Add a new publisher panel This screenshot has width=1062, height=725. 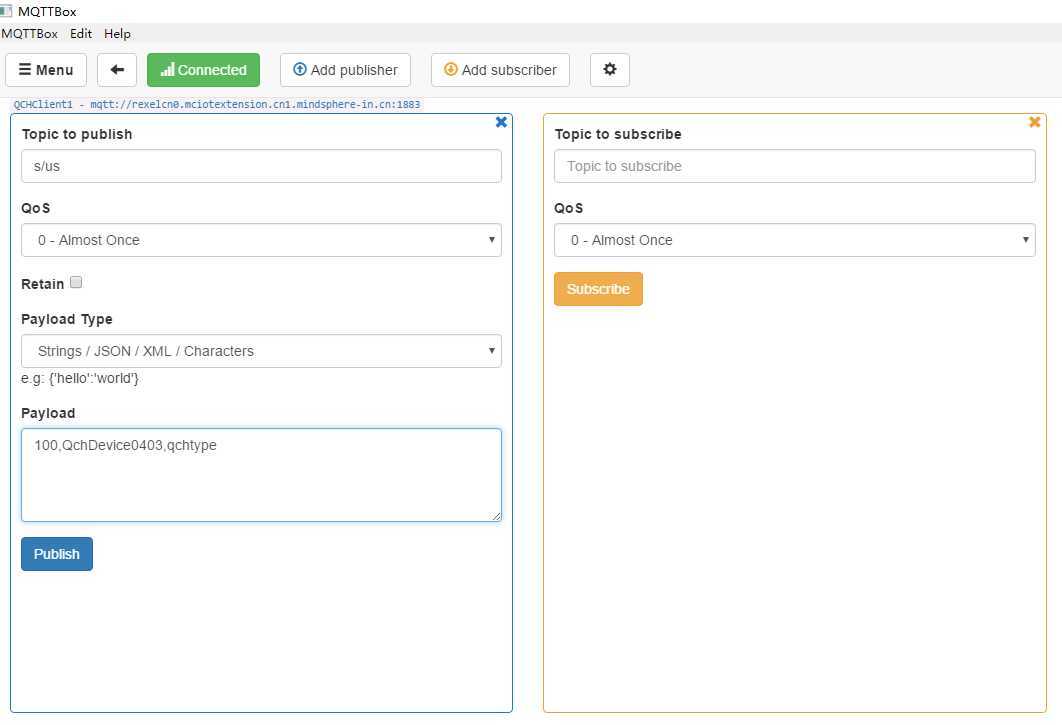345,70
